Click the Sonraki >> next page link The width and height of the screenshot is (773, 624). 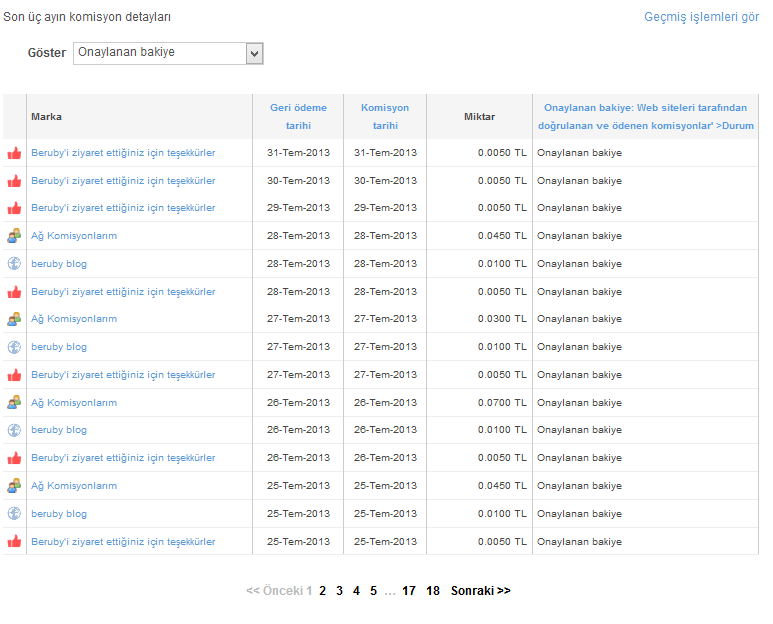(481, 590)
